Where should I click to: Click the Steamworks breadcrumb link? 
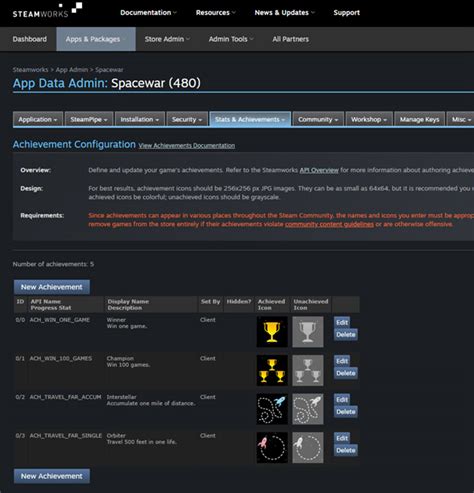(x=30, y=70)
